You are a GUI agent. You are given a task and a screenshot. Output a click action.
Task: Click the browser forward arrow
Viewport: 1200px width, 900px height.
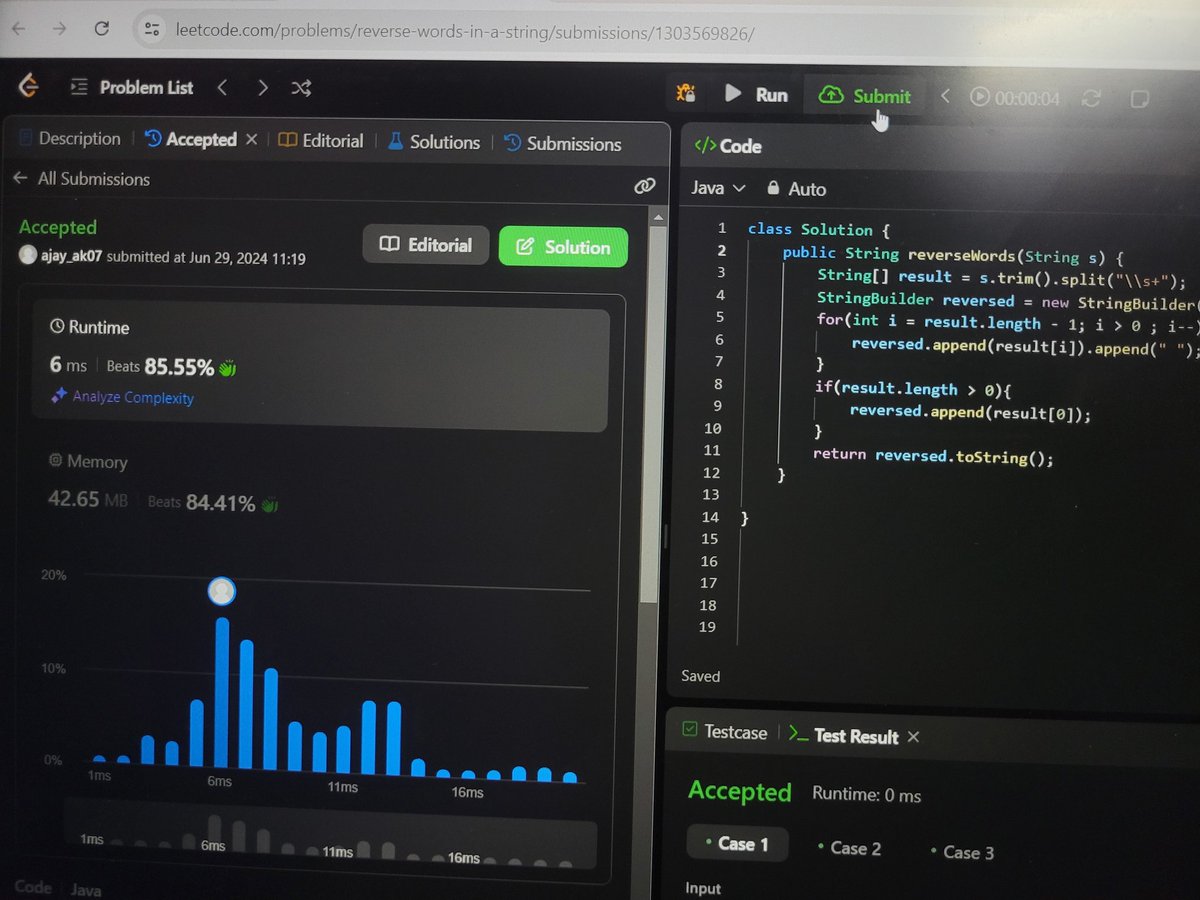[59, 28]
